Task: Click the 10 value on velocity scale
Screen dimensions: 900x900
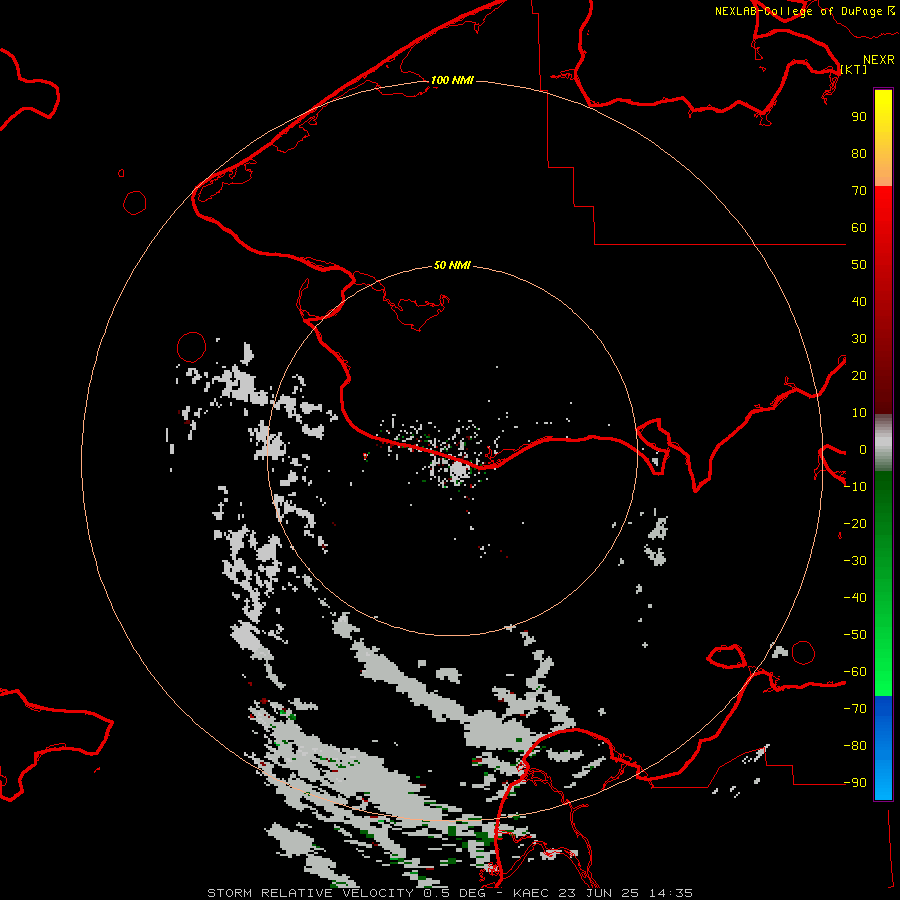Action: coord(859,413)
